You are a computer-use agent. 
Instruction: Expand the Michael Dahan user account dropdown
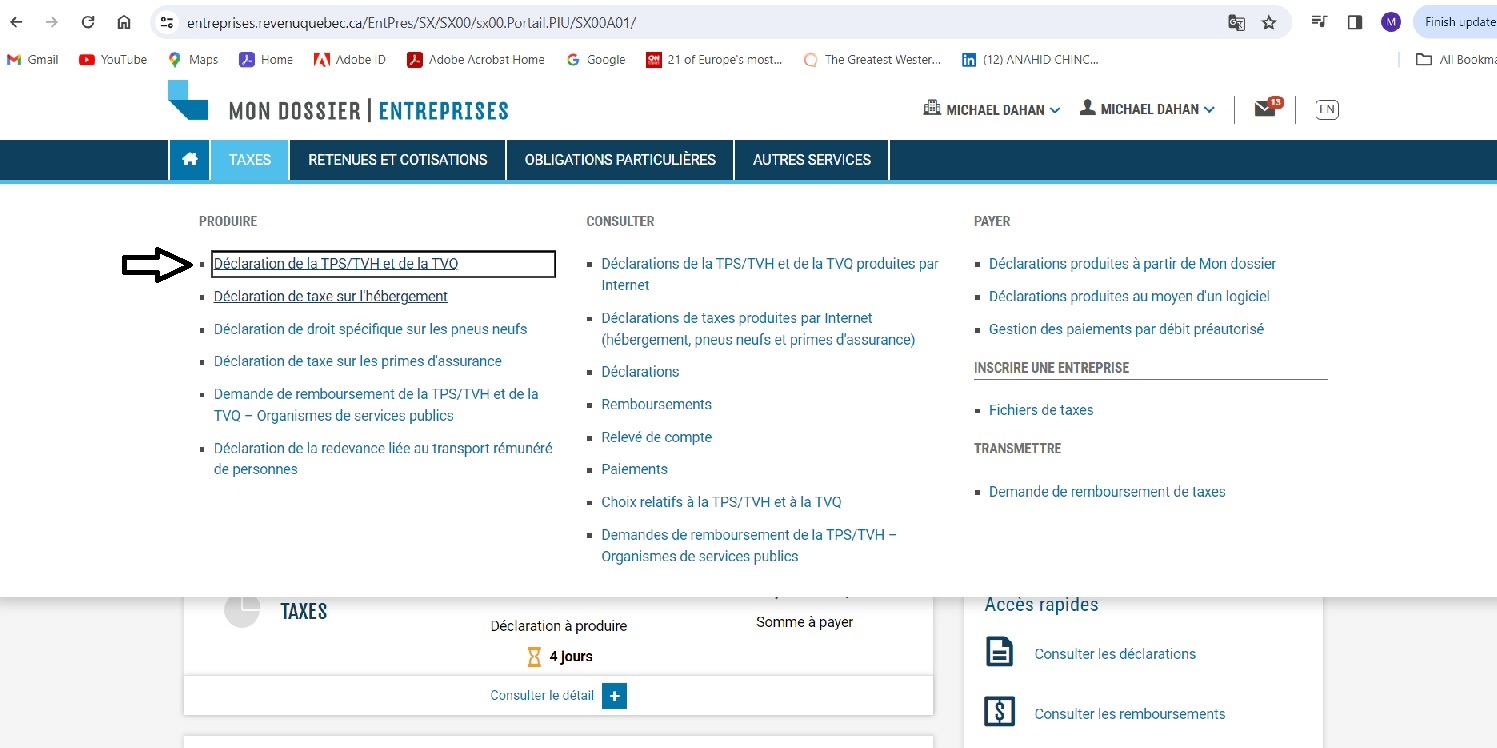tap(1148, 109)
